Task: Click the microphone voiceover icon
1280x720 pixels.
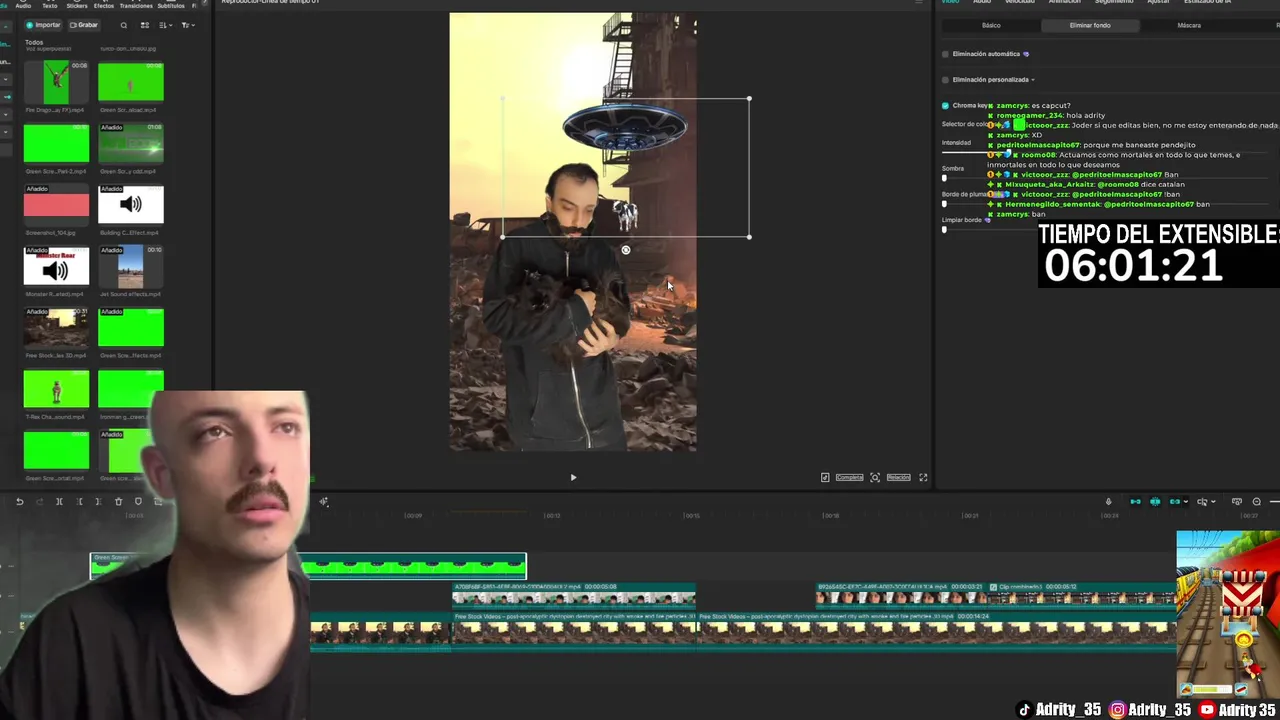Action: coord(1108,502)
